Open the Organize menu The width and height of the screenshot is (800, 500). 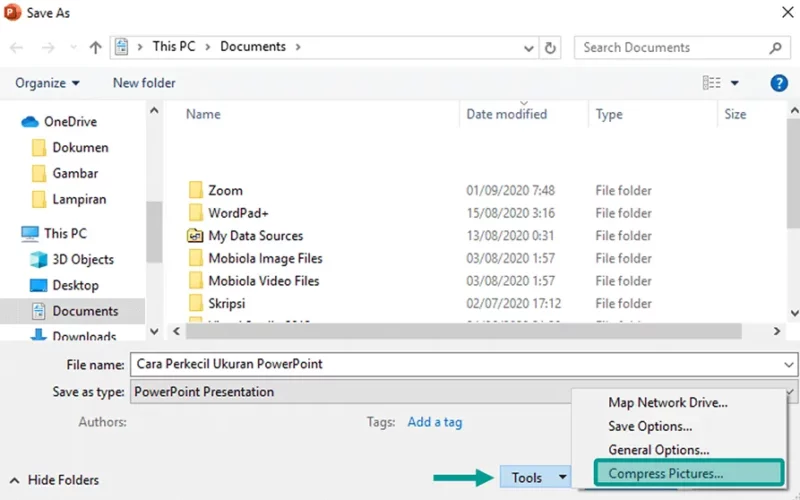coord(47,83)
